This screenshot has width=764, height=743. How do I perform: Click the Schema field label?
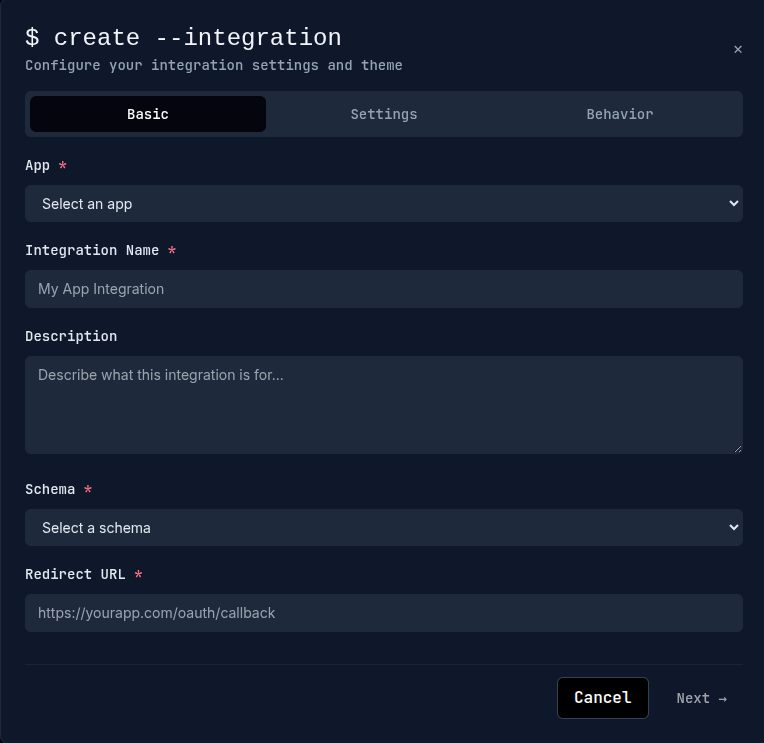coord(50,489)
